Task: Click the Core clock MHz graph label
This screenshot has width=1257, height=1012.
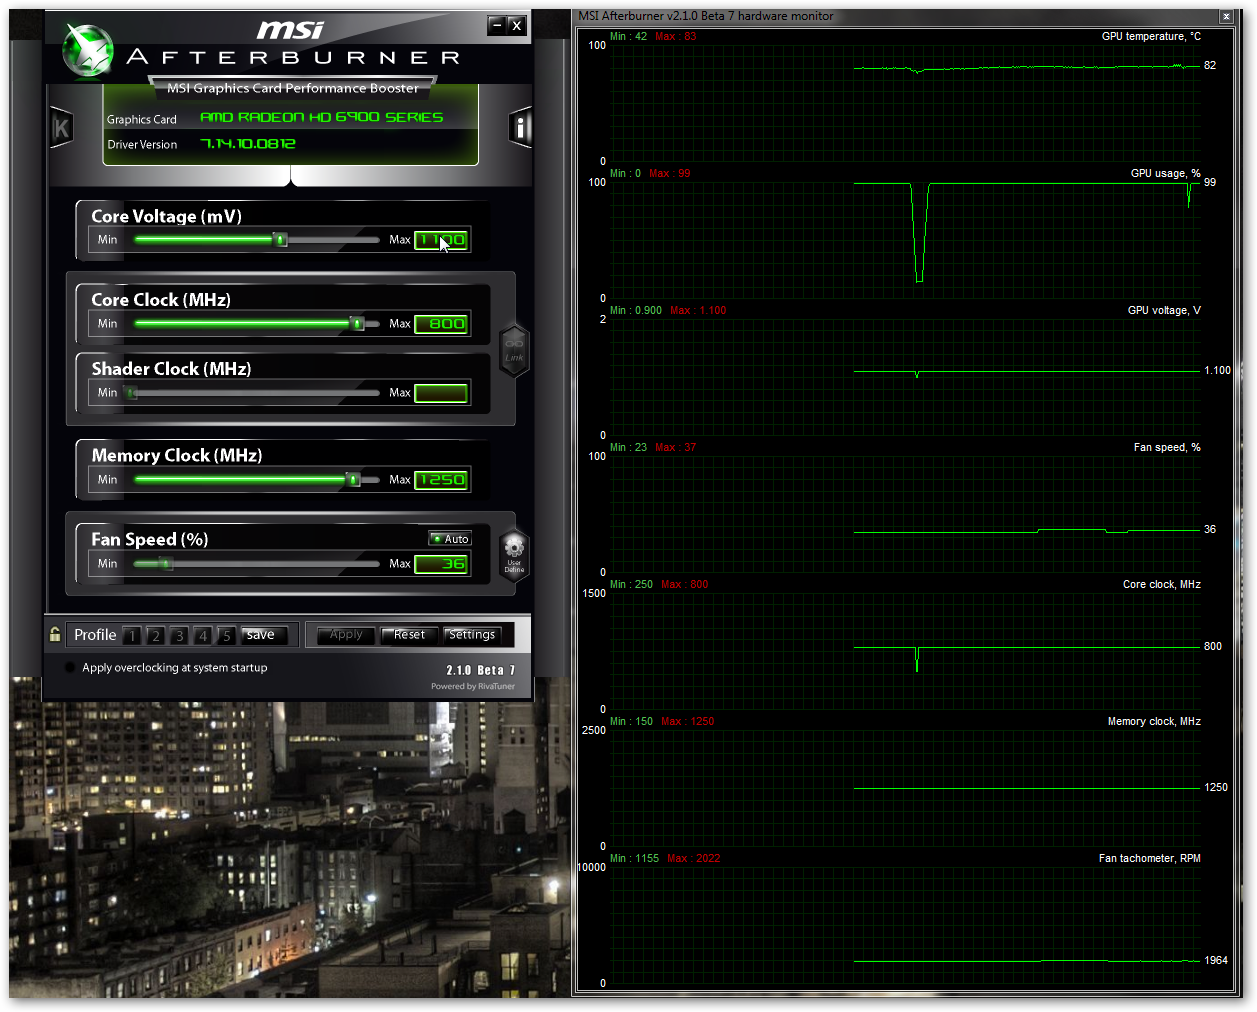Action: 1161,584
